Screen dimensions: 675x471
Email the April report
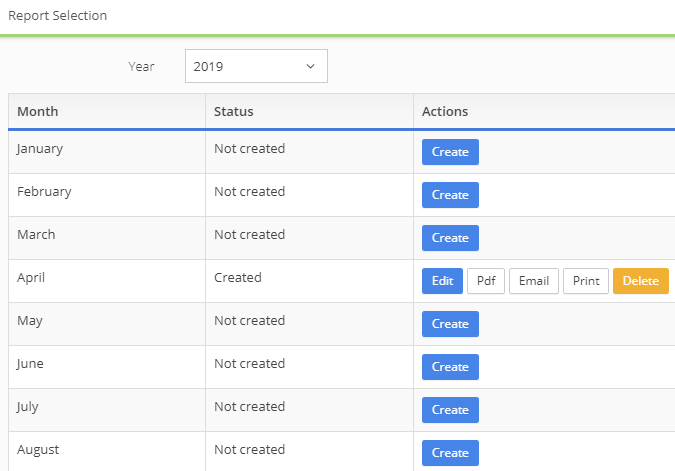tap(533, 281)
